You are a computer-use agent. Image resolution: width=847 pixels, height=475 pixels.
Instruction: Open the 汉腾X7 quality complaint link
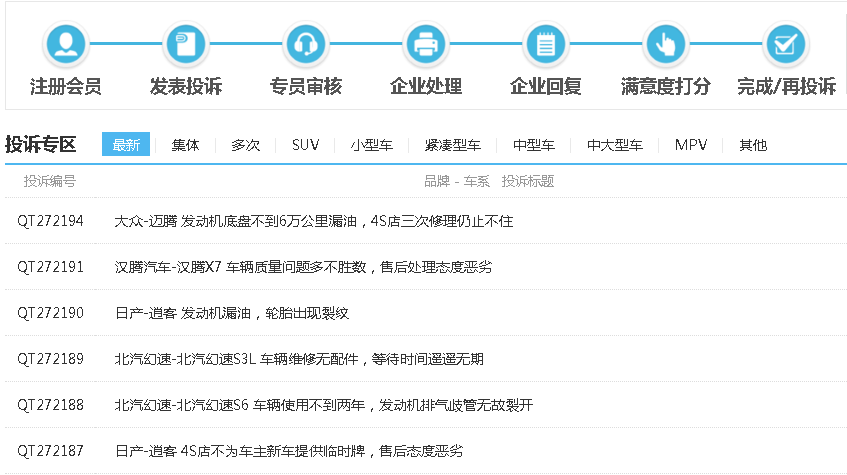click(x=303, y=267)
